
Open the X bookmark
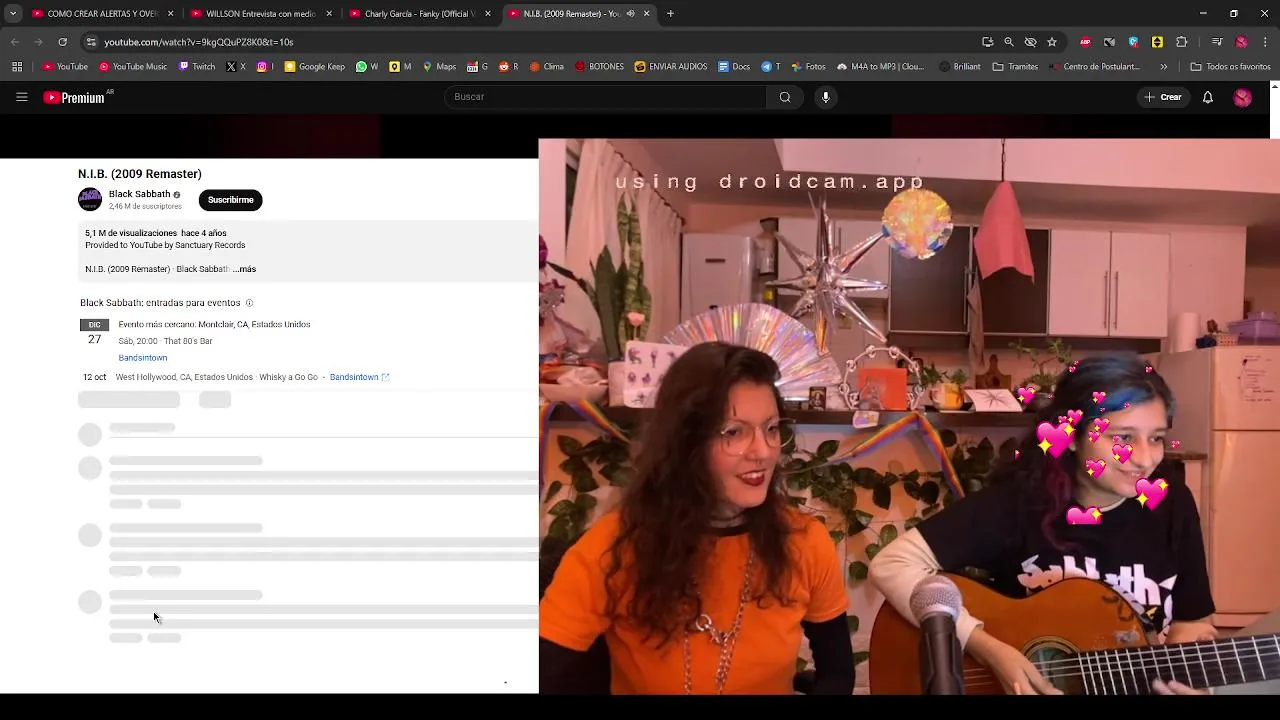236,67
